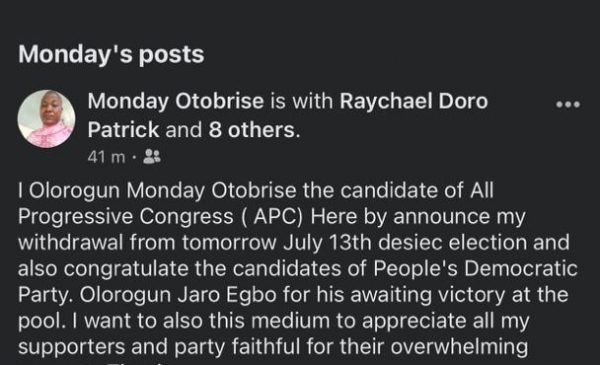The image size is (600, 365).
Task: Click 'July 13th desiec election' text
Action: click(405, 243)
